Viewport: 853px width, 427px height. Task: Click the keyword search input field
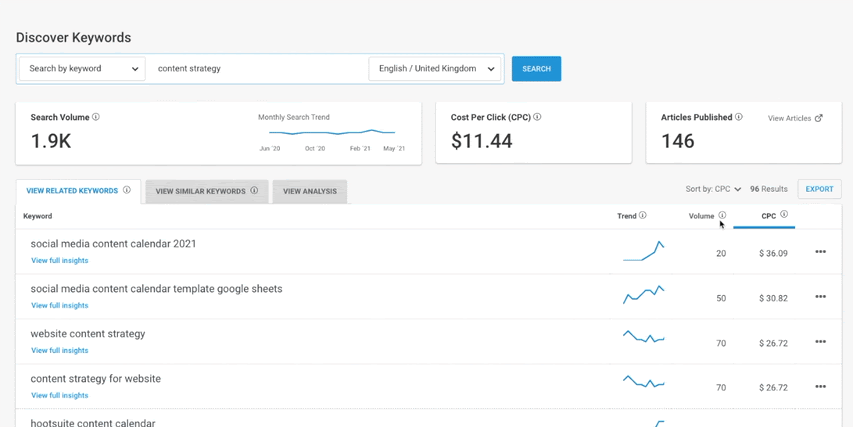(258, 69)
